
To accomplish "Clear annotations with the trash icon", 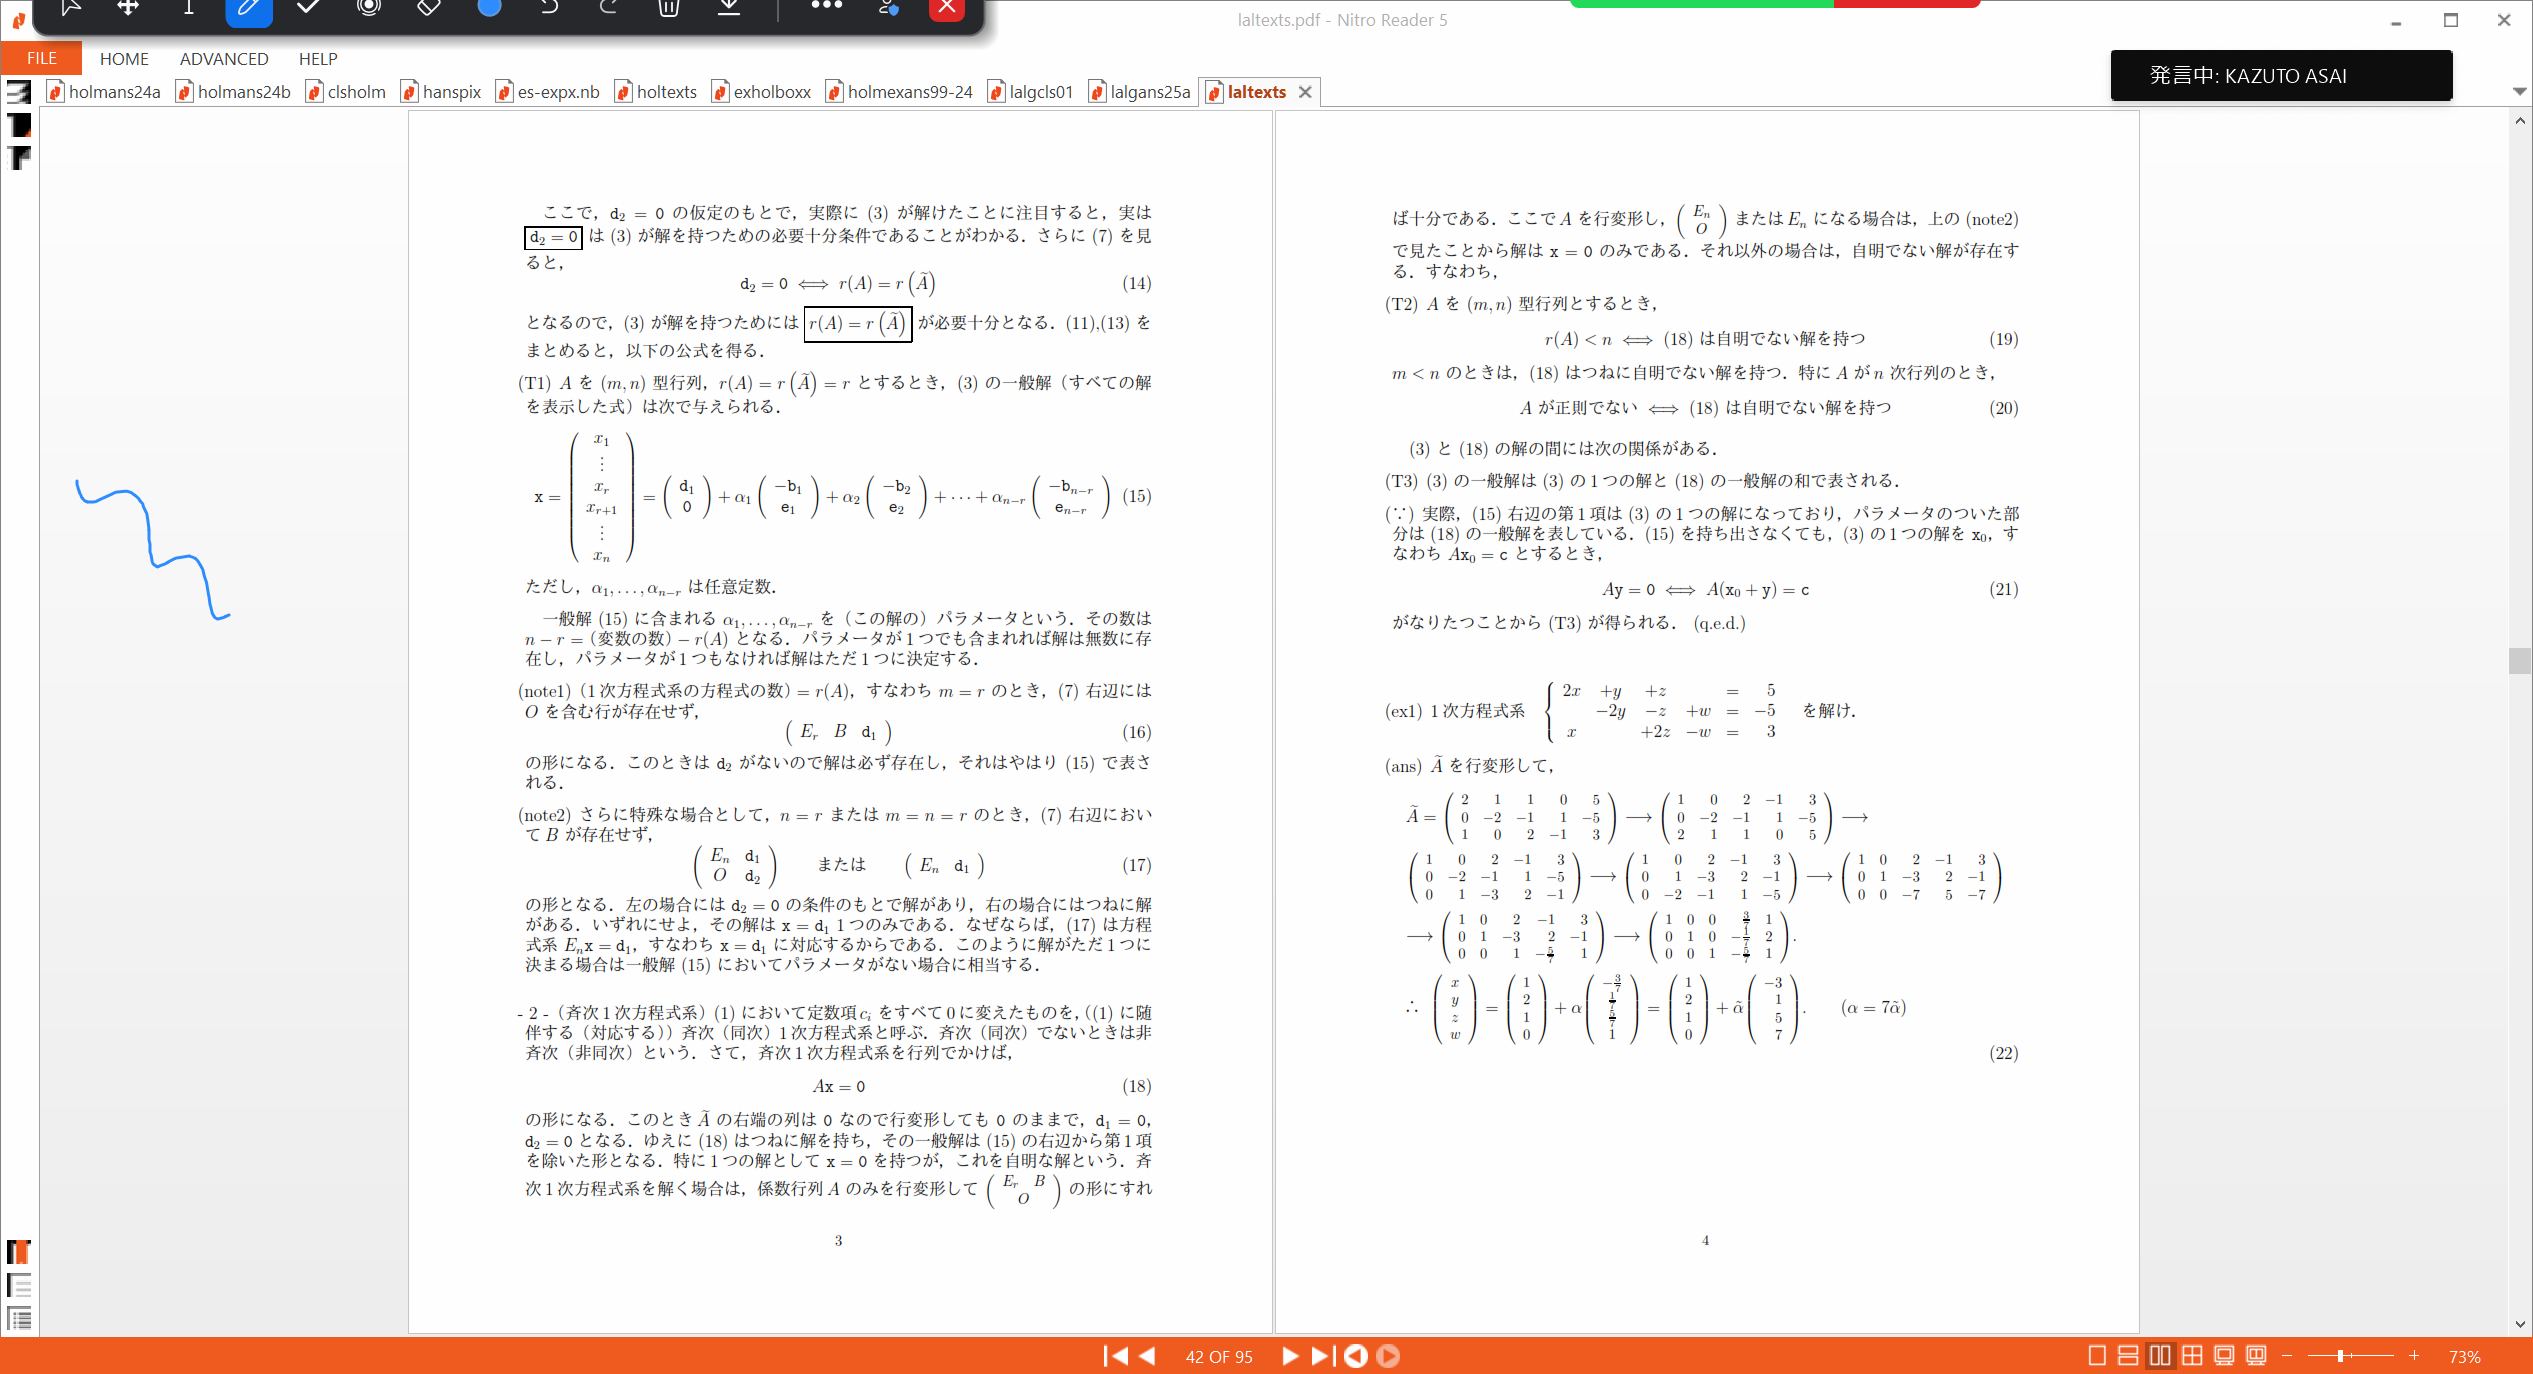I will point(669,8).
